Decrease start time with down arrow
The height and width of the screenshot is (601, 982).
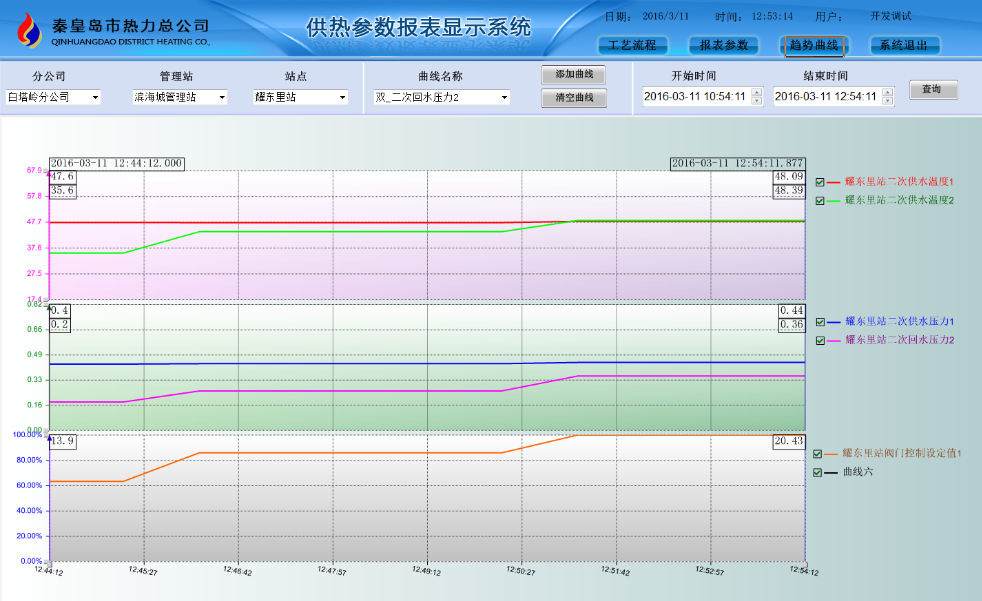tap(757, 100)
